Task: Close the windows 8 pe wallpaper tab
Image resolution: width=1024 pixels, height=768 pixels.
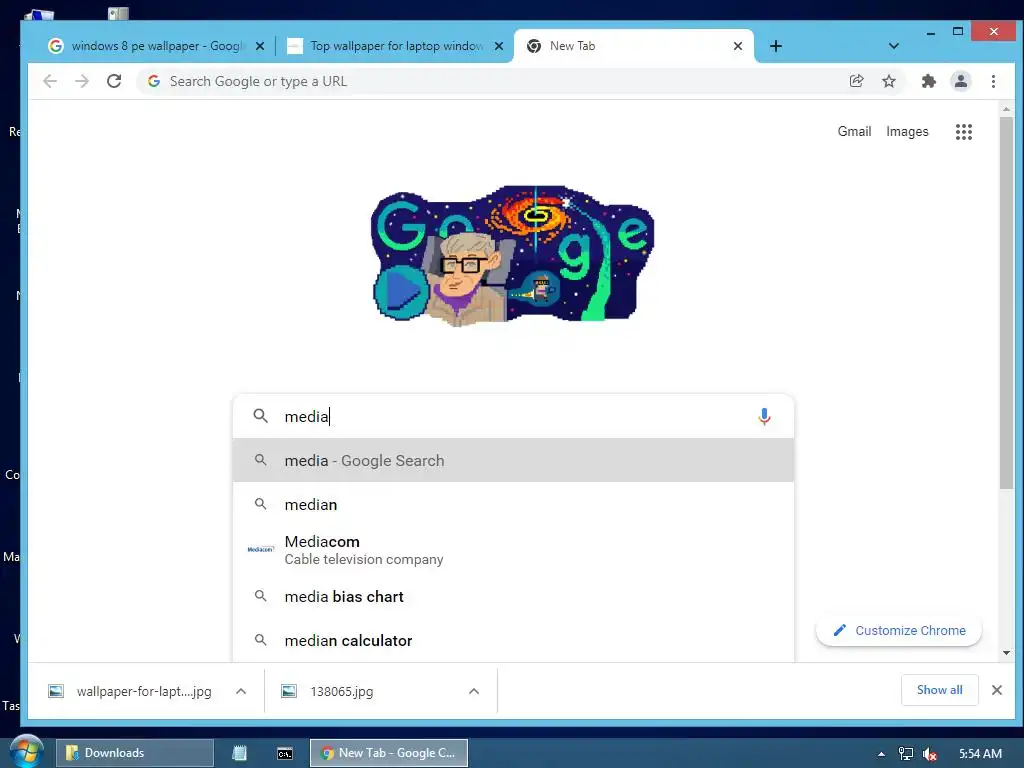Action: click(260, 46)
